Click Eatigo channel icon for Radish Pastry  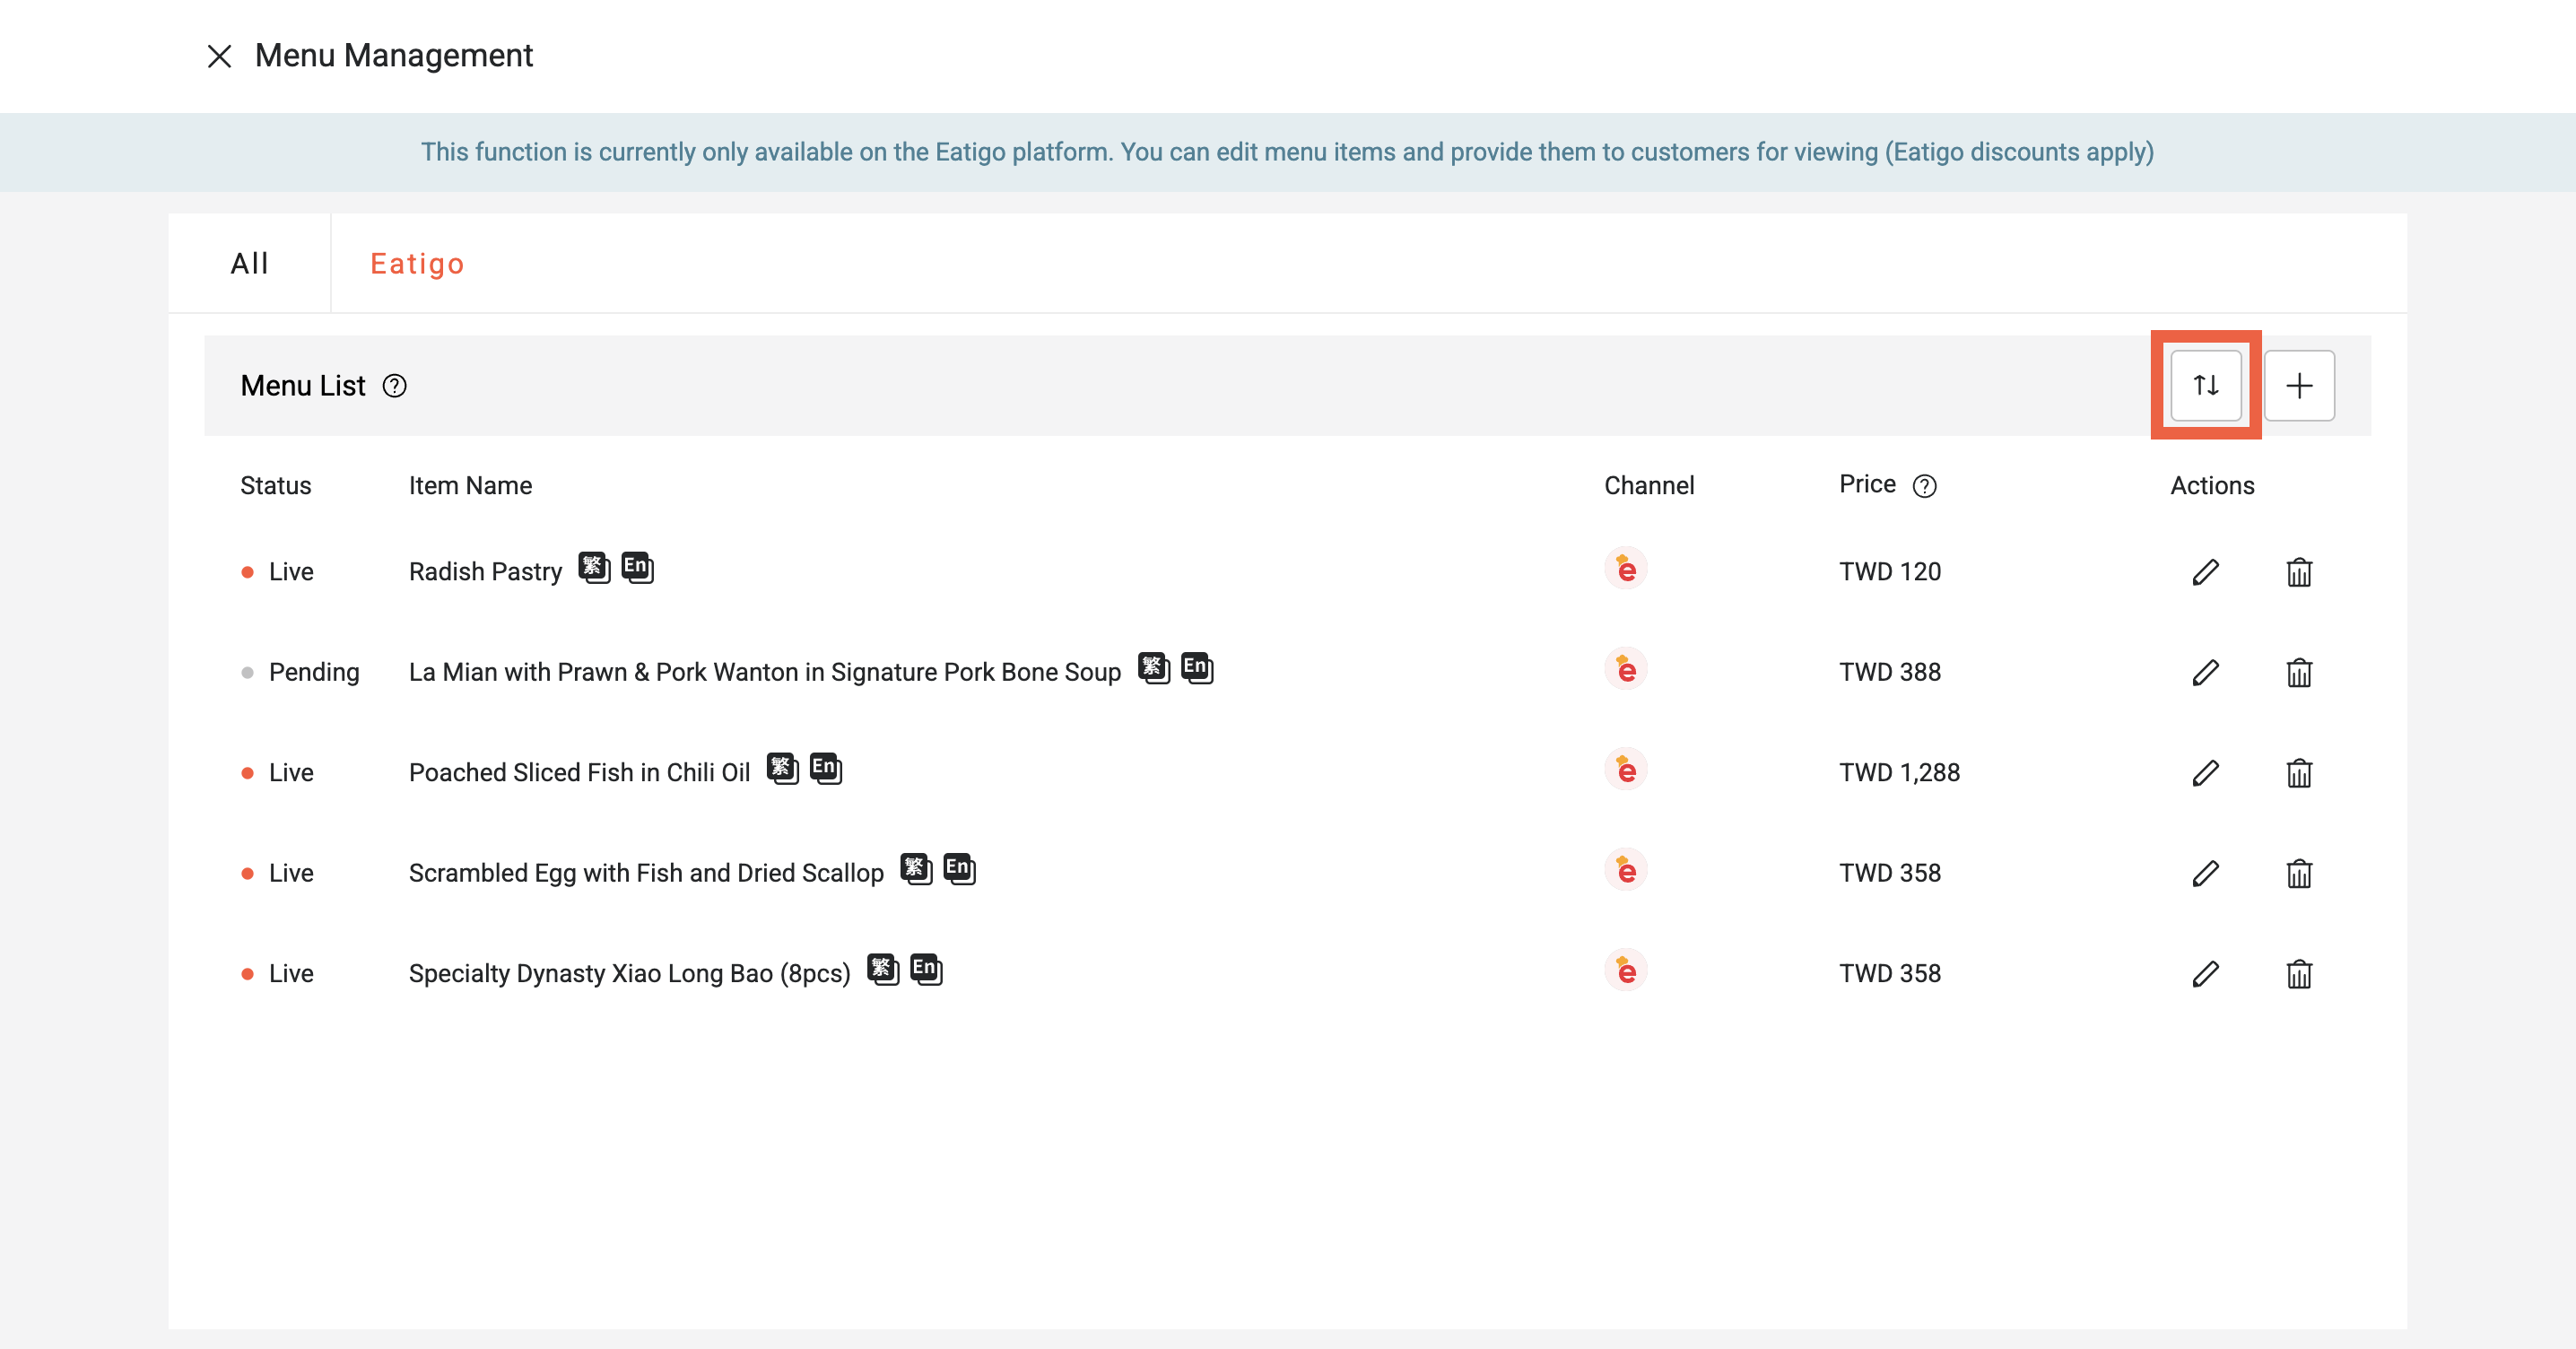pos(1626,569)
